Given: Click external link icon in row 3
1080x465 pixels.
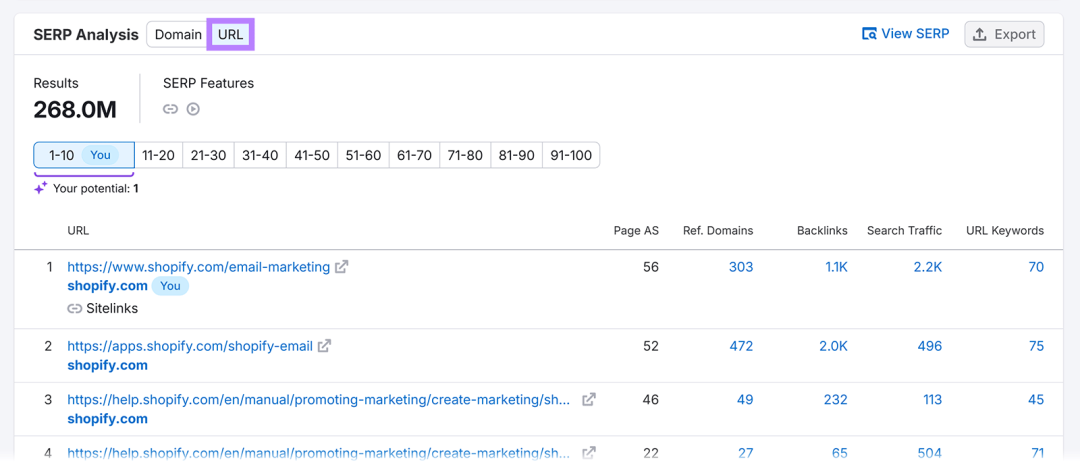Looking at the screenshot, I should tap(589, 399).
